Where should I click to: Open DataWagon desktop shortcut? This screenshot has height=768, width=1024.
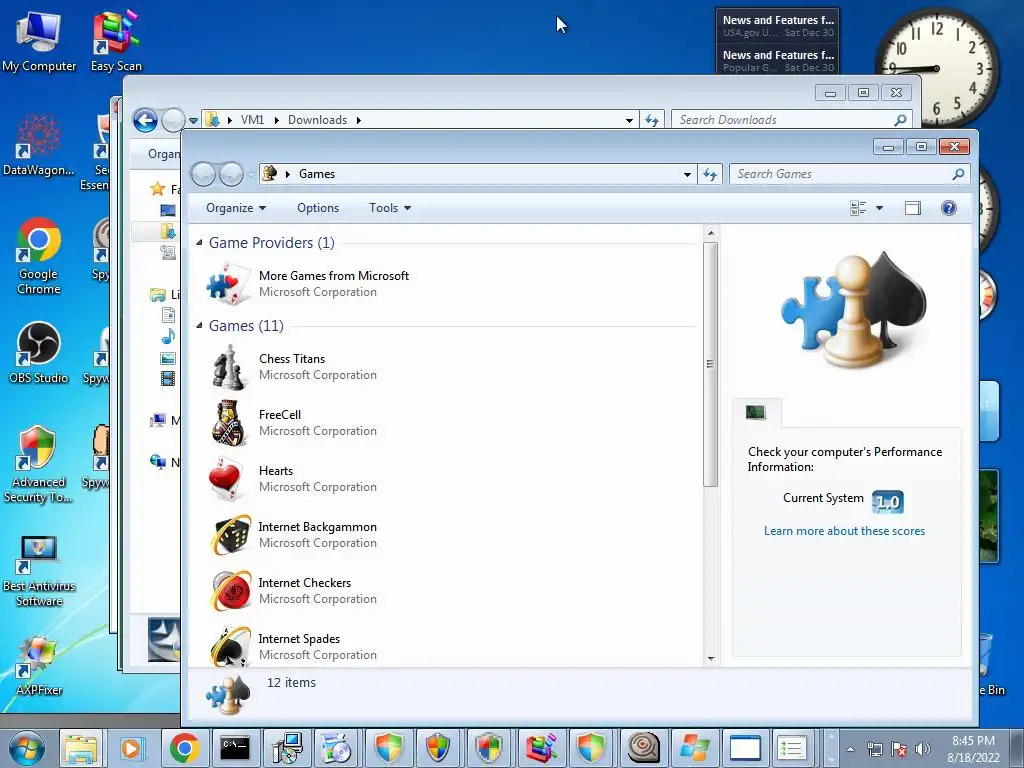coord(39,144)
